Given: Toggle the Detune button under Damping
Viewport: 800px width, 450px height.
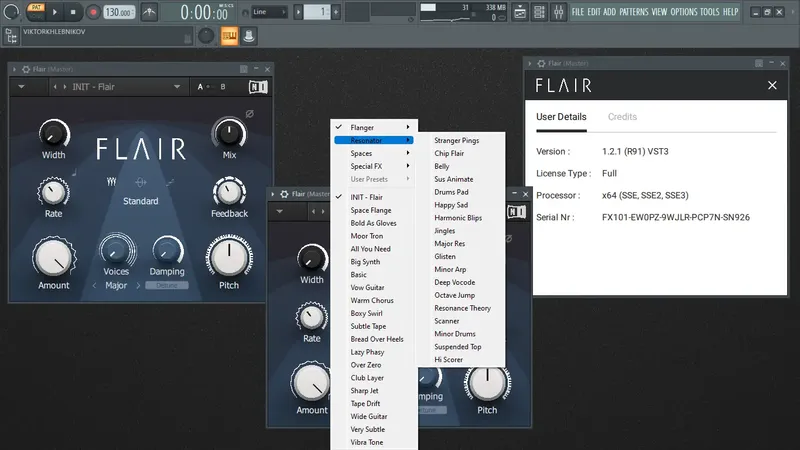Looking at the screenshot, I should click(167, 286).
